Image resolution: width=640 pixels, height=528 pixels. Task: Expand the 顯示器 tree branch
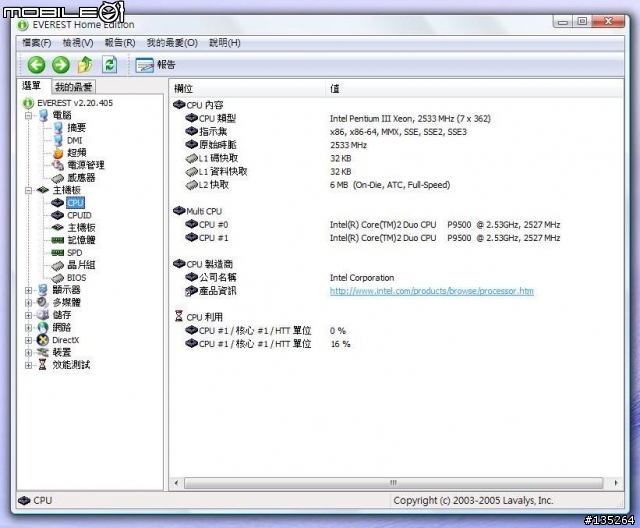pos(29,290)
